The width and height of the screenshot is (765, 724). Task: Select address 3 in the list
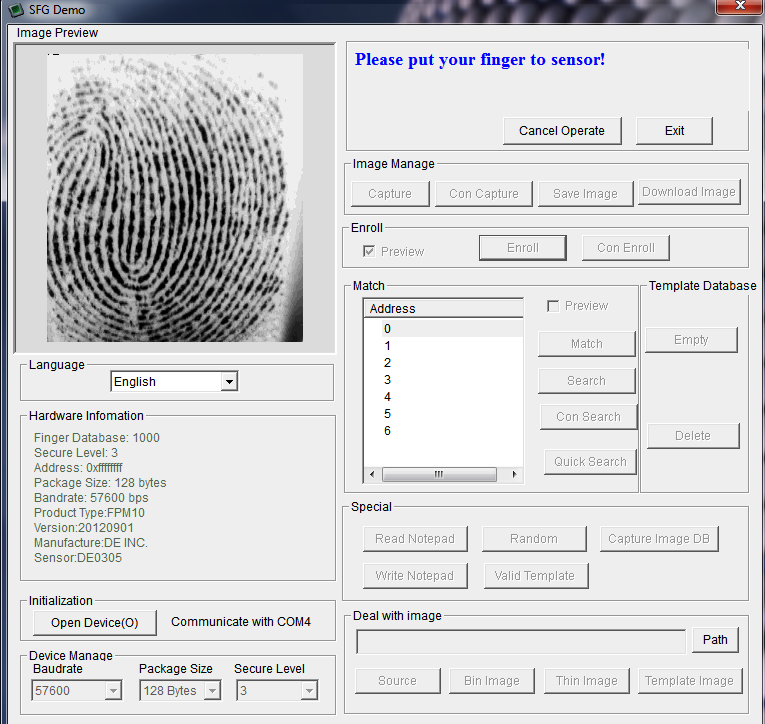click(x=443, y=380)
